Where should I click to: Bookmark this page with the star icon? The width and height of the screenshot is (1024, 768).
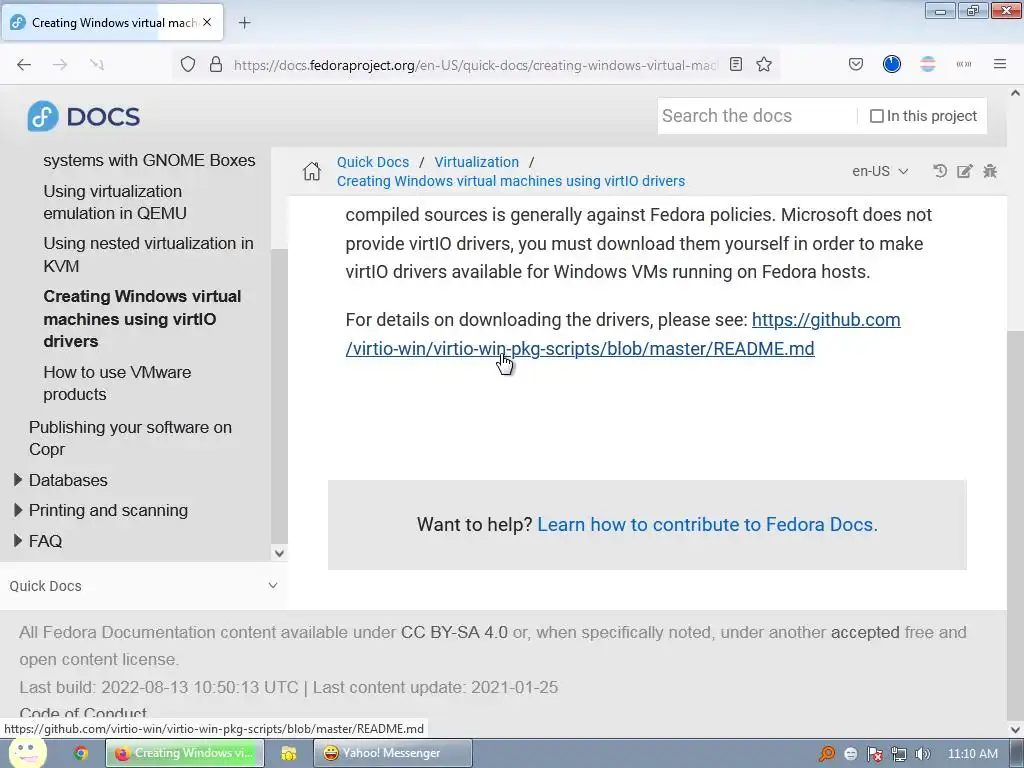click(764, 65)
